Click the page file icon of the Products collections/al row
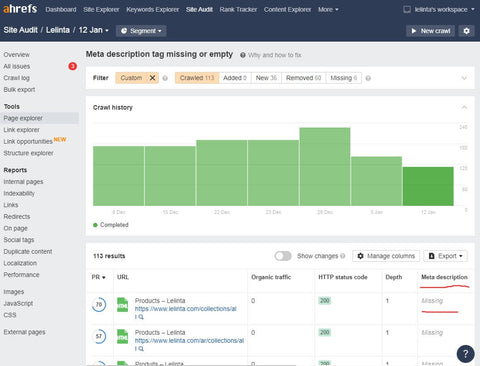480x366 pixels. [x=123, y=305]
